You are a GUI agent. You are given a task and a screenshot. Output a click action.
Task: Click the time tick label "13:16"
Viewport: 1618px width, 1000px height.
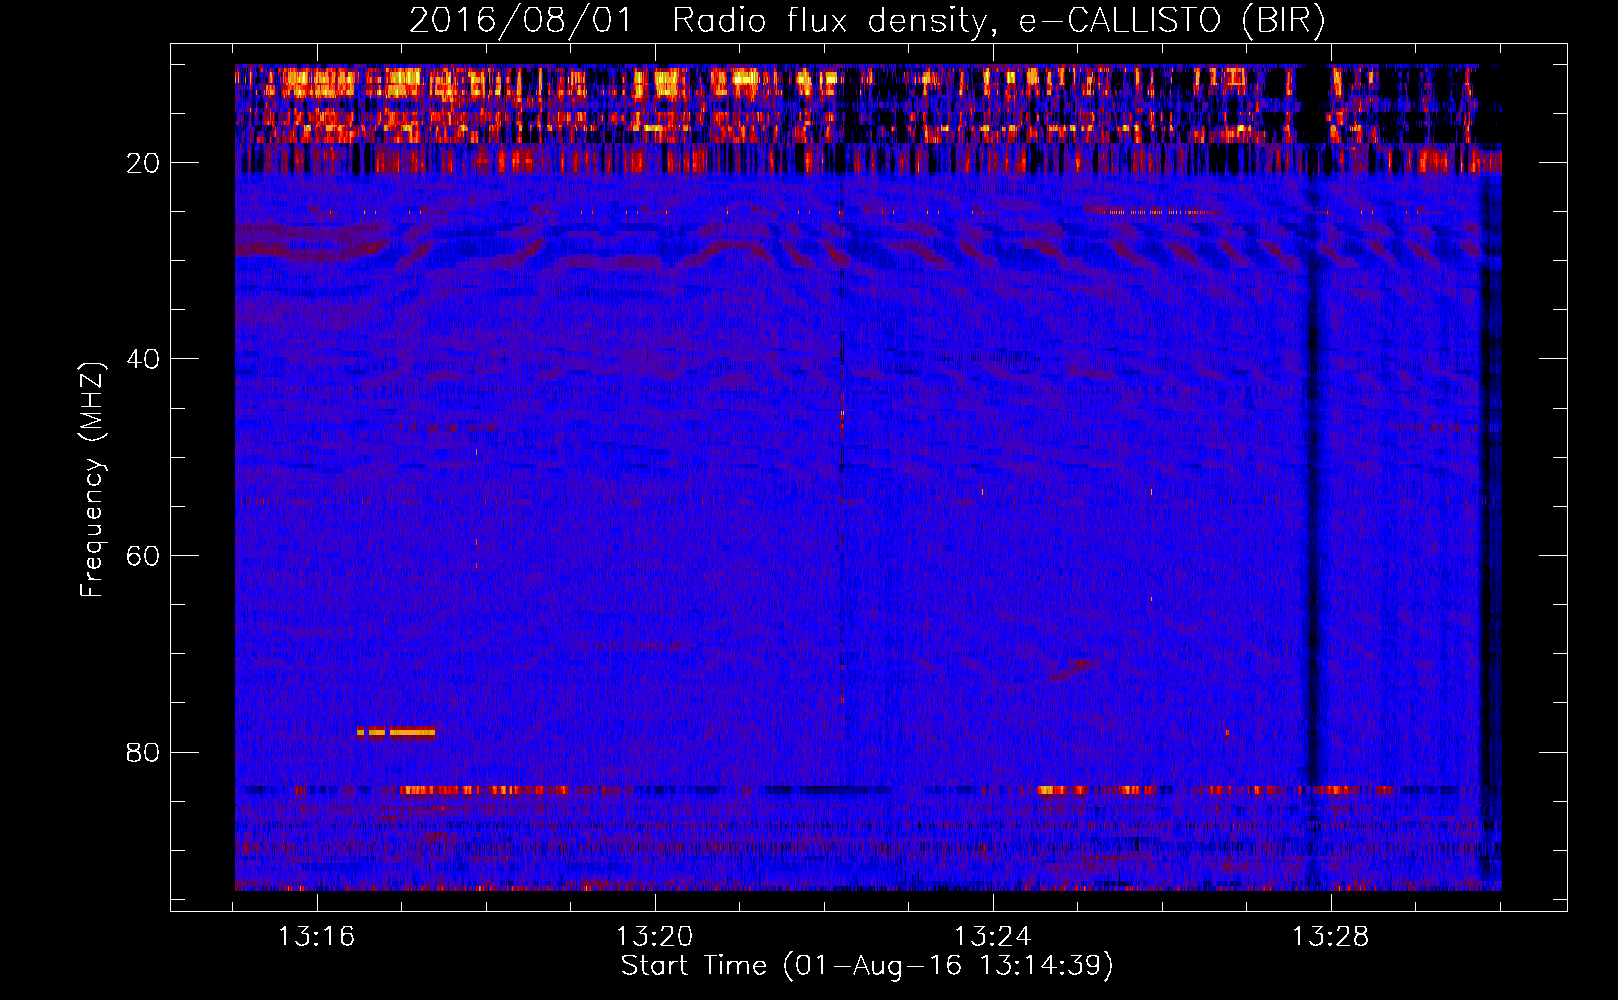[x=316, y=937]
